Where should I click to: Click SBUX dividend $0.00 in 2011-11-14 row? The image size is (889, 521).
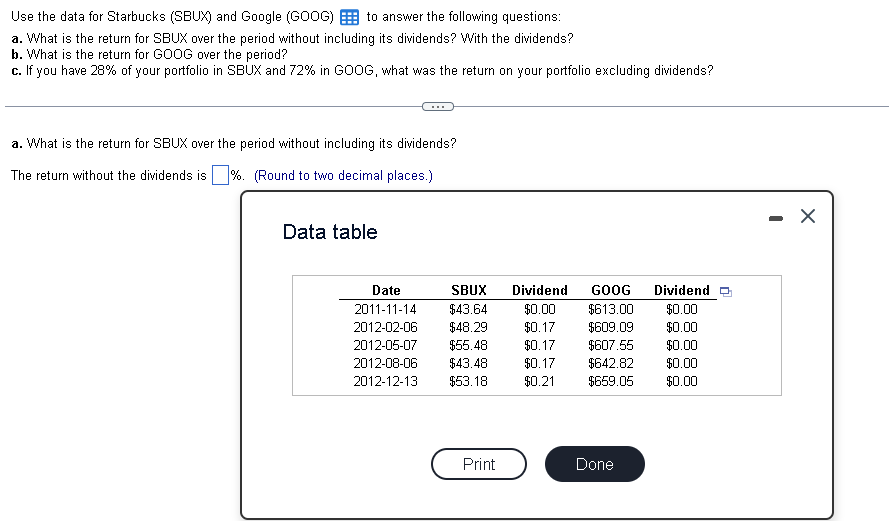(540, 310)
